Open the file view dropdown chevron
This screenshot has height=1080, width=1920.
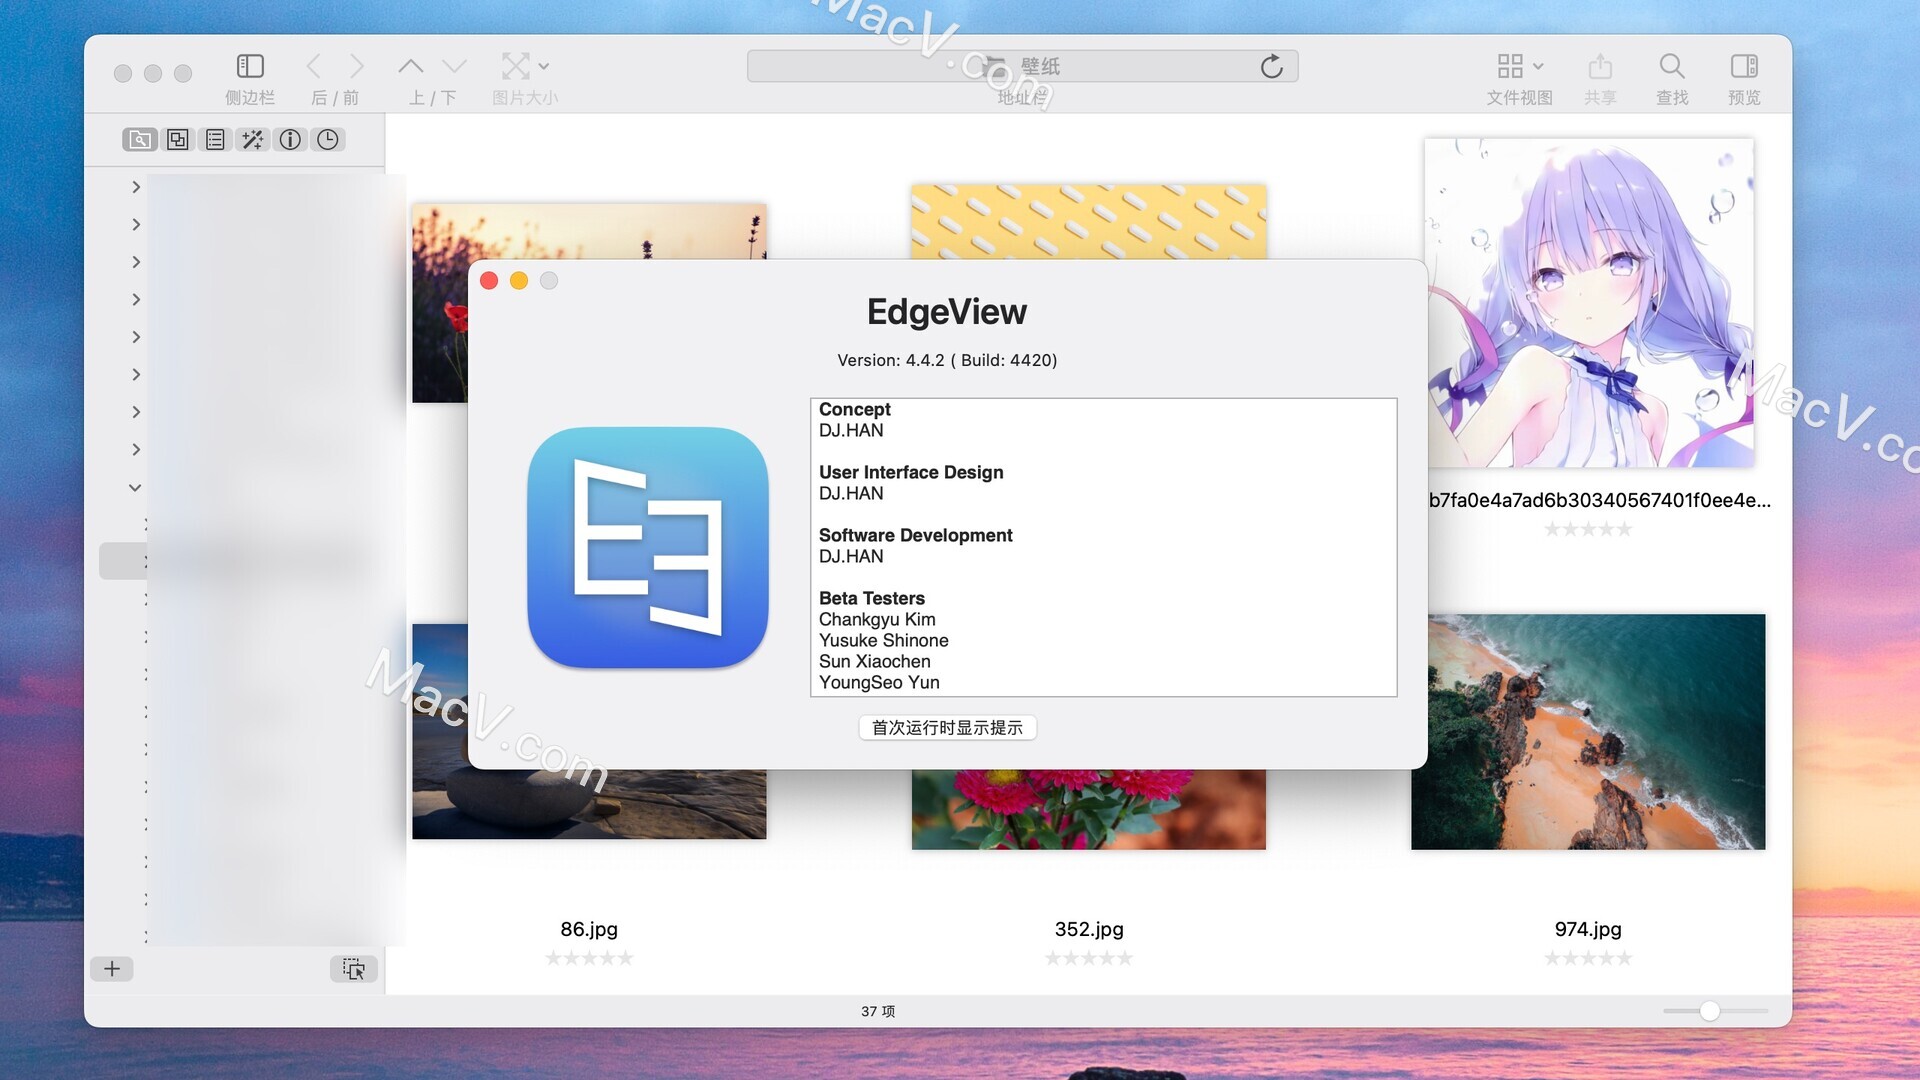tap(1538, 66)
